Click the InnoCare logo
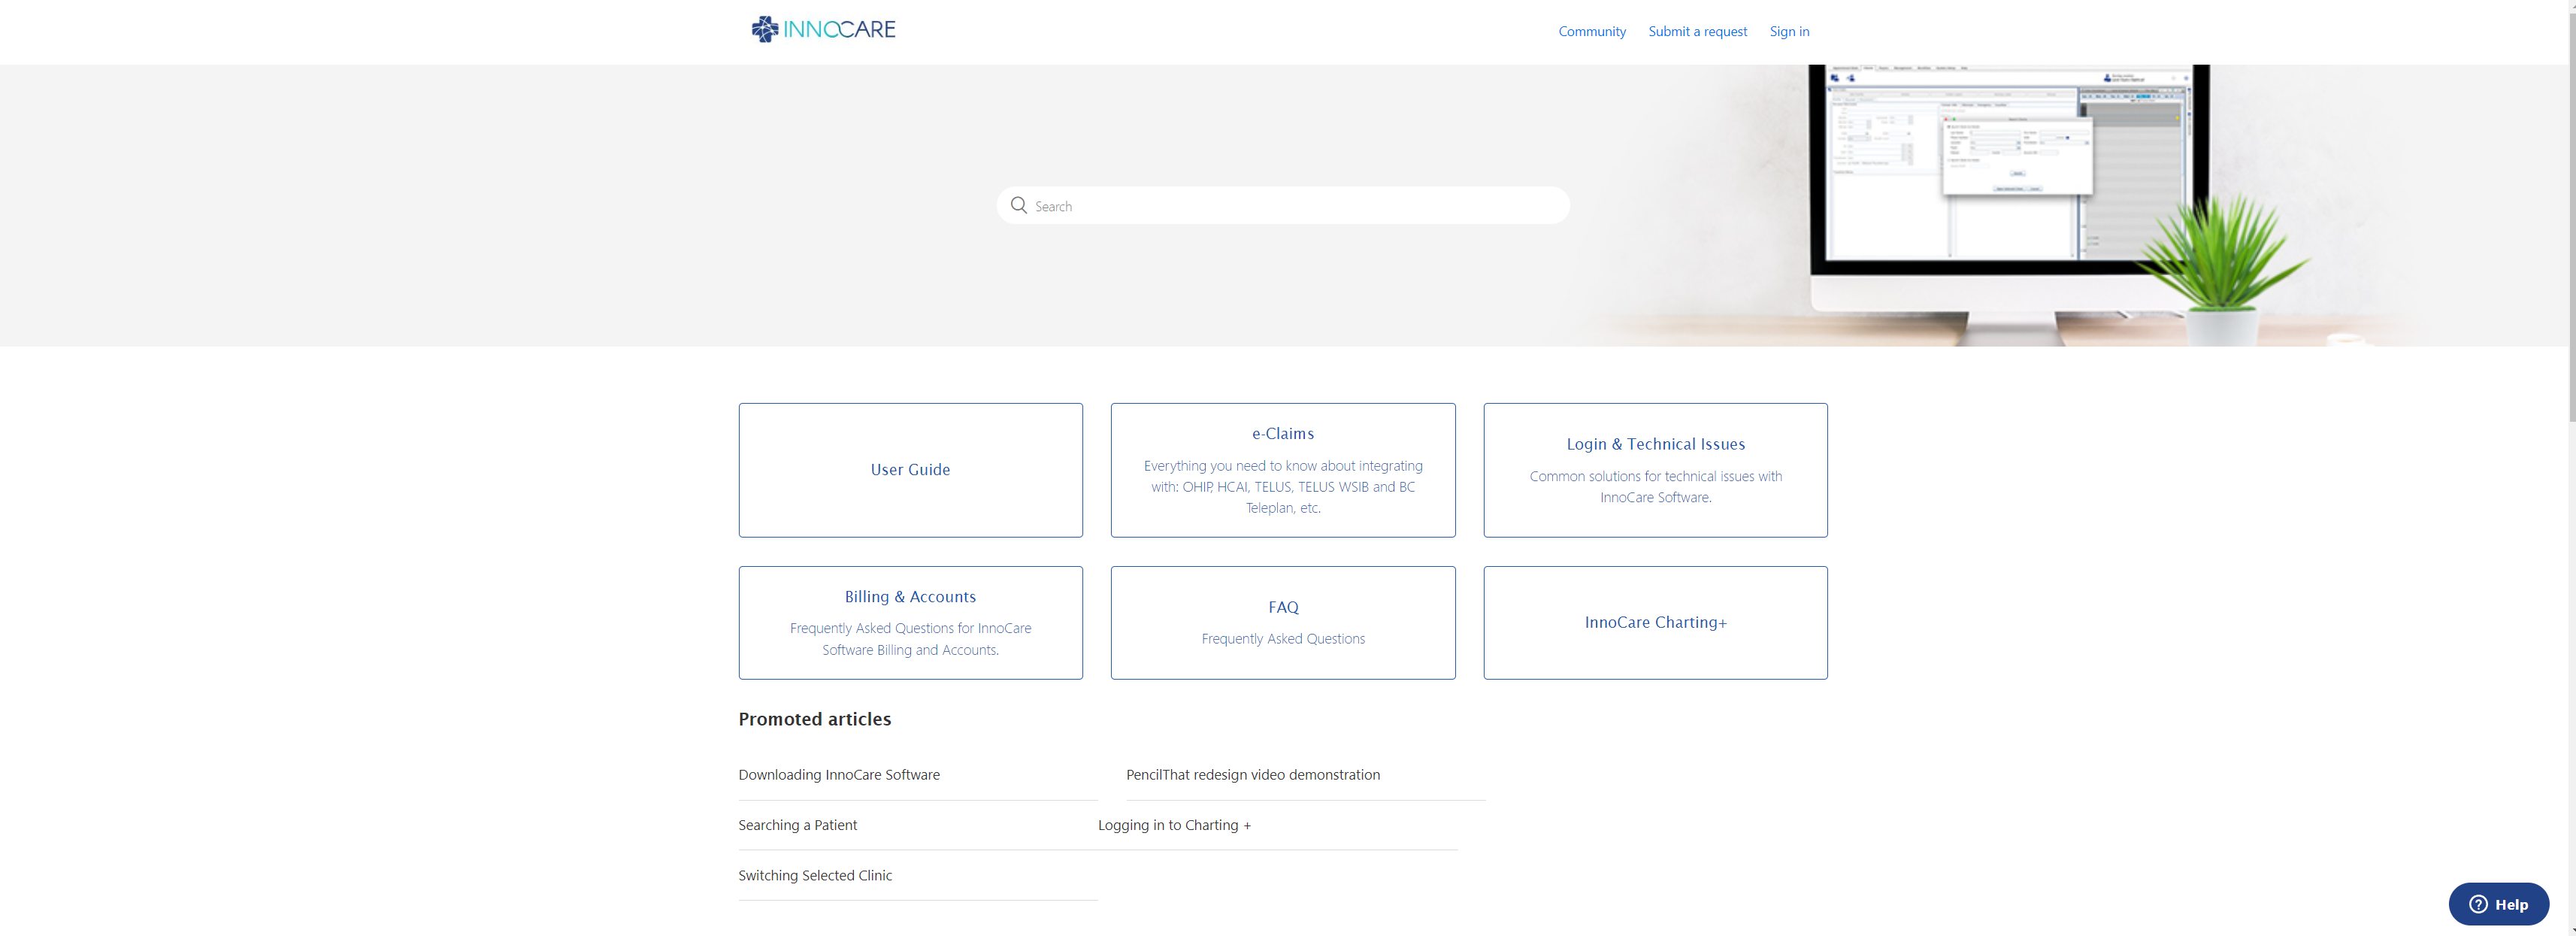 [x=823, y=29]
